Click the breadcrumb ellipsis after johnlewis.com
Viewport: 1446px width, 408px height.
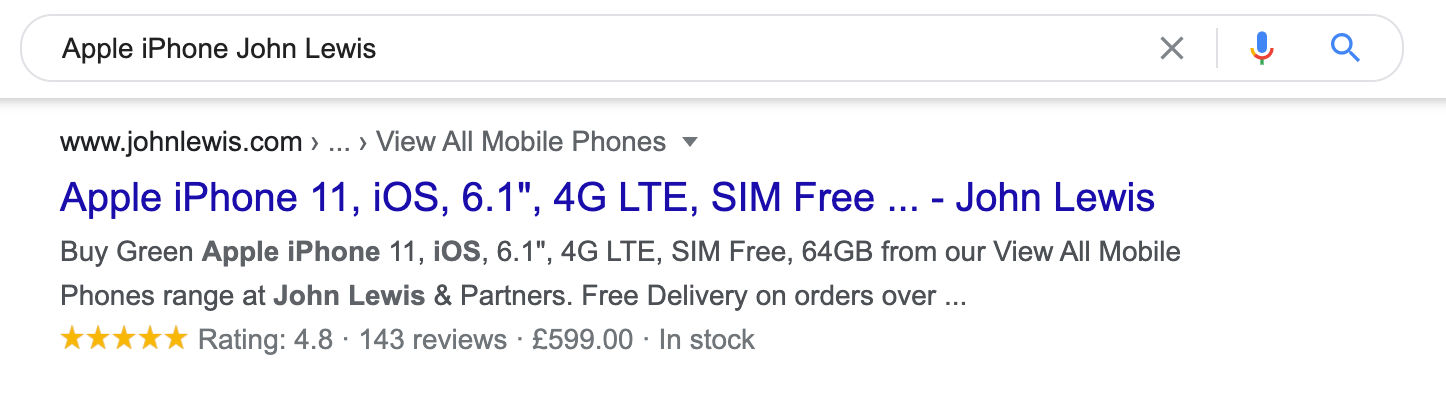339,143
